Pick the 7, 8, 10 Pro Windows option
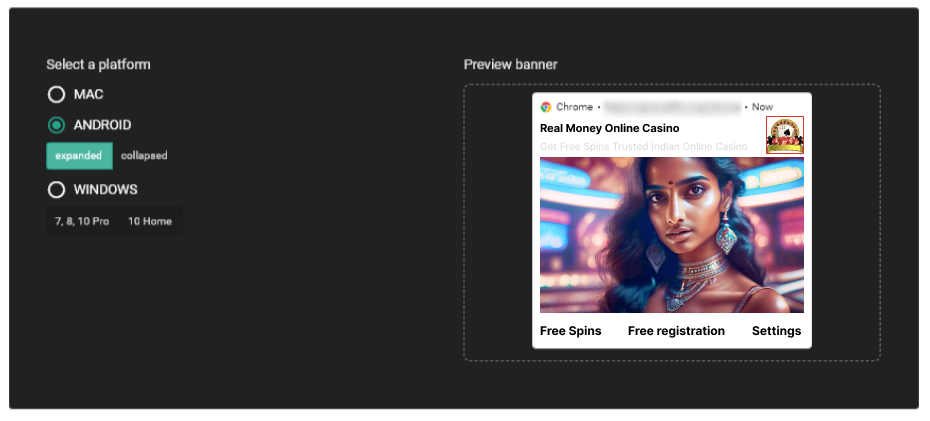930x421 pixels. pyautogui.click(x=82, y=221)
